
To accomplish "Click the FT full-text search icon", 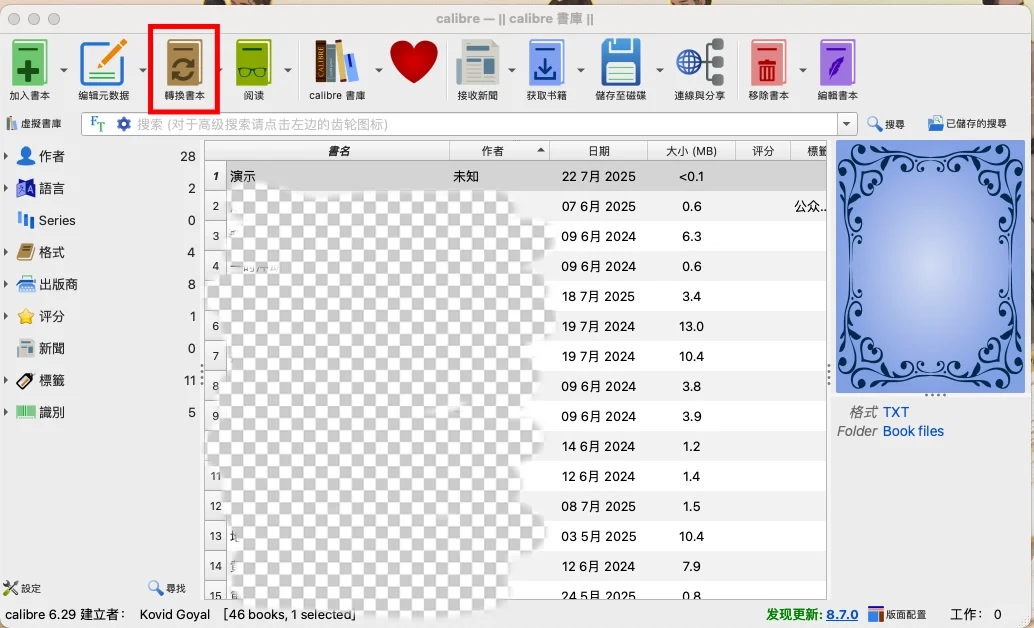I will (x=97, y=123).
